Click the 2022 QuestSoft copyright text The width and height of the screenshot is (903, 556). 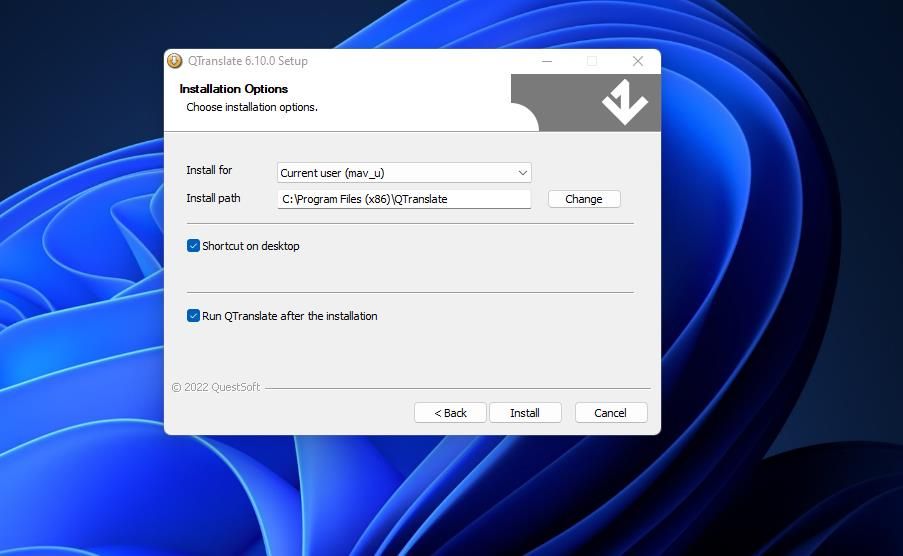click(x=216, y=387)
